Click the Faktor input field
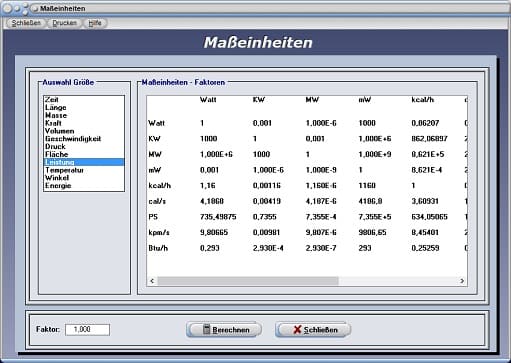The width and height of the screenshot is (511, 363). (x=87, y=329)
